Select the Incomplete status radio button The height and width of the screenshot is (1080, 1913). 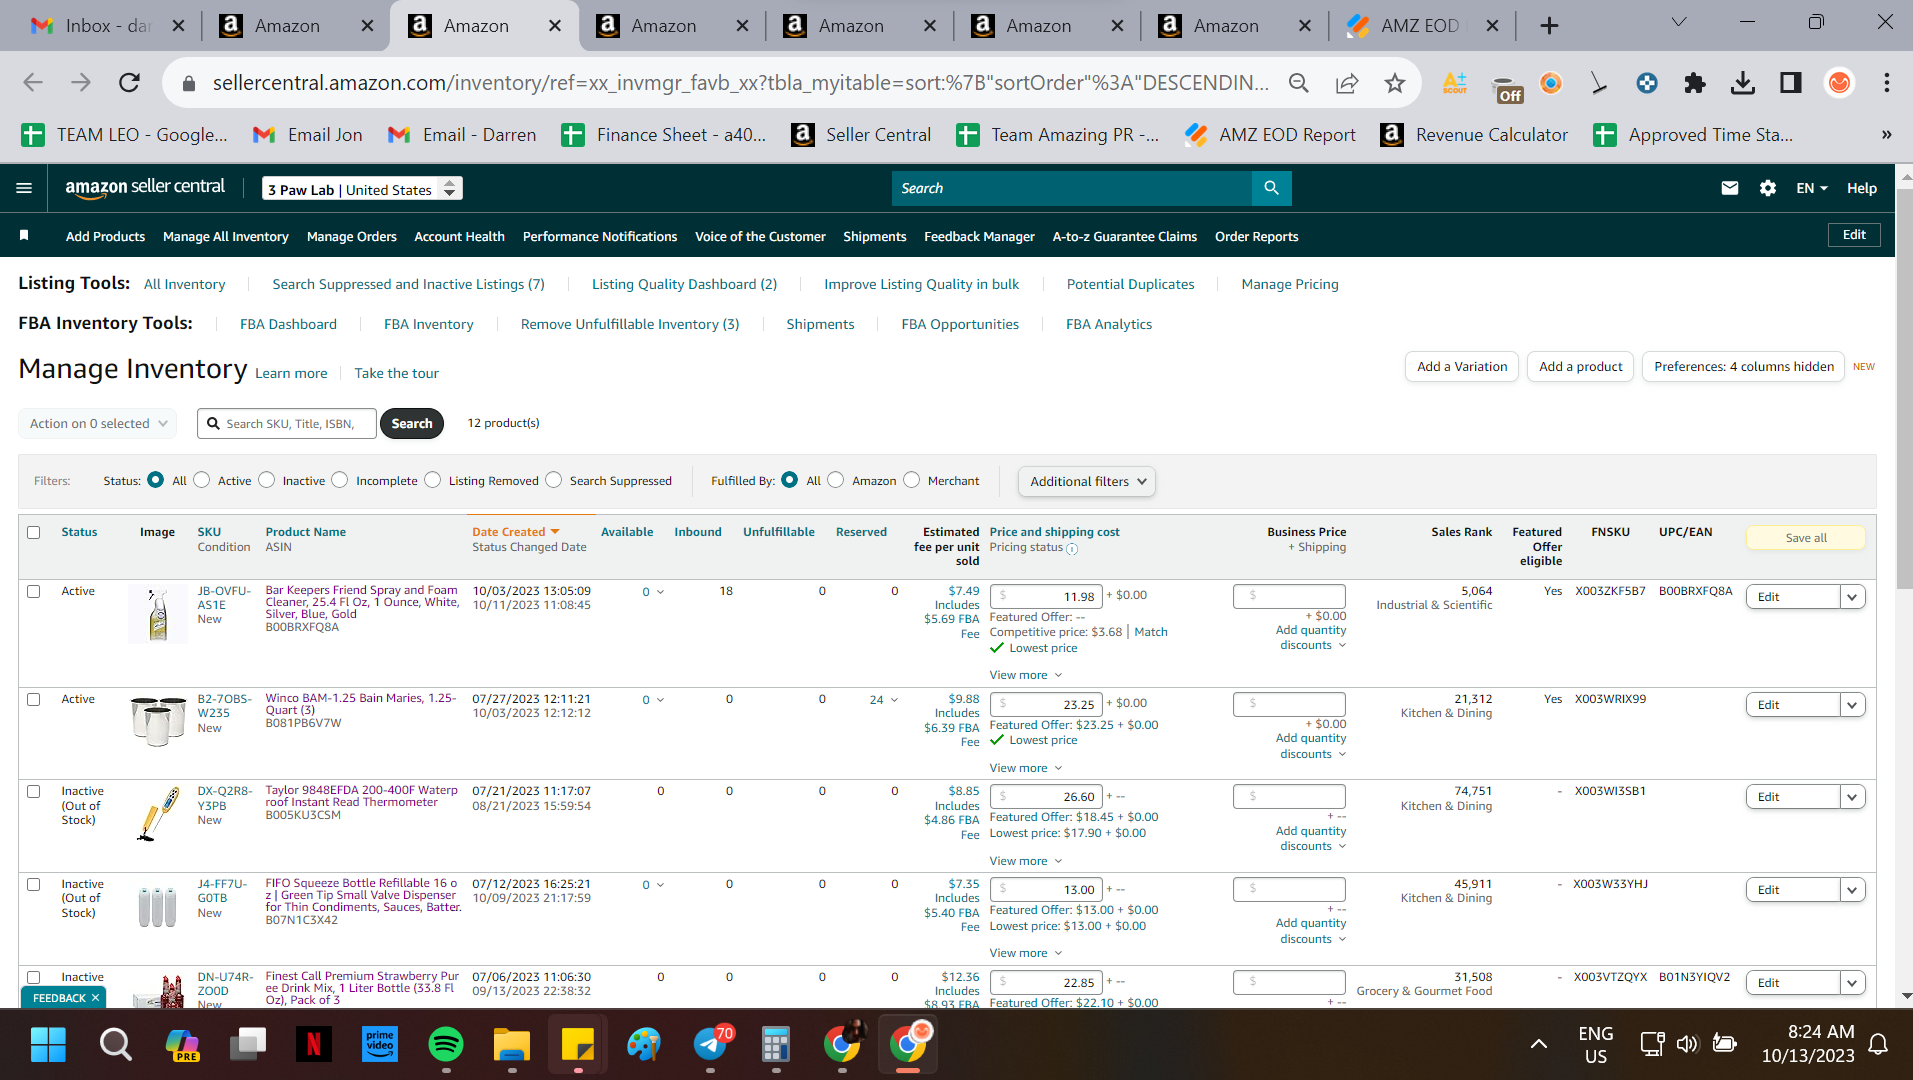click(340, 480)
